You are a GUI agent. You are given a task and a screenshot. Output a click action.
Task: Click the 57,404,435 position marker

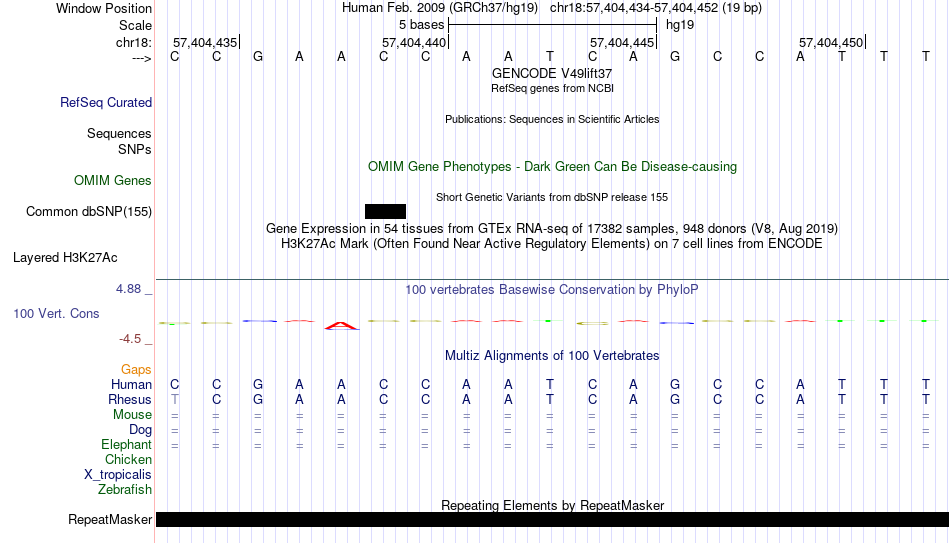pos(205,42)
